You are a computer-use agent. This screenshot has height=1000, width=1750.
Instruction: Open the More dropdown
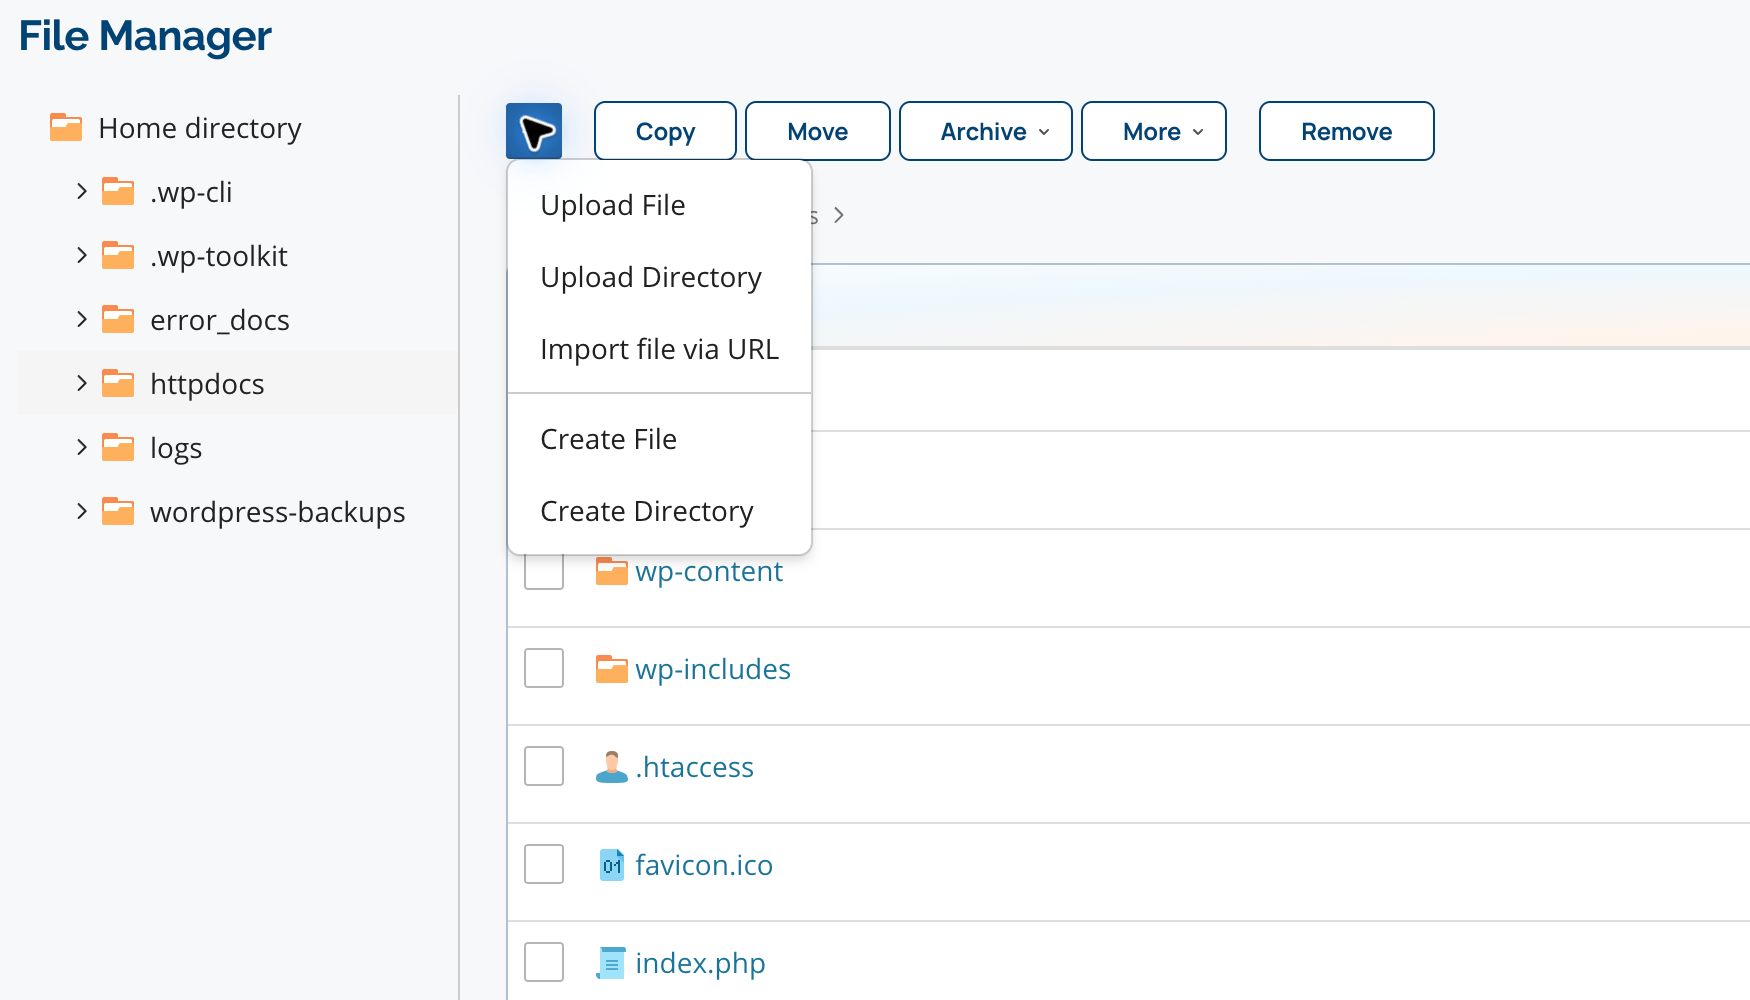1154,131
